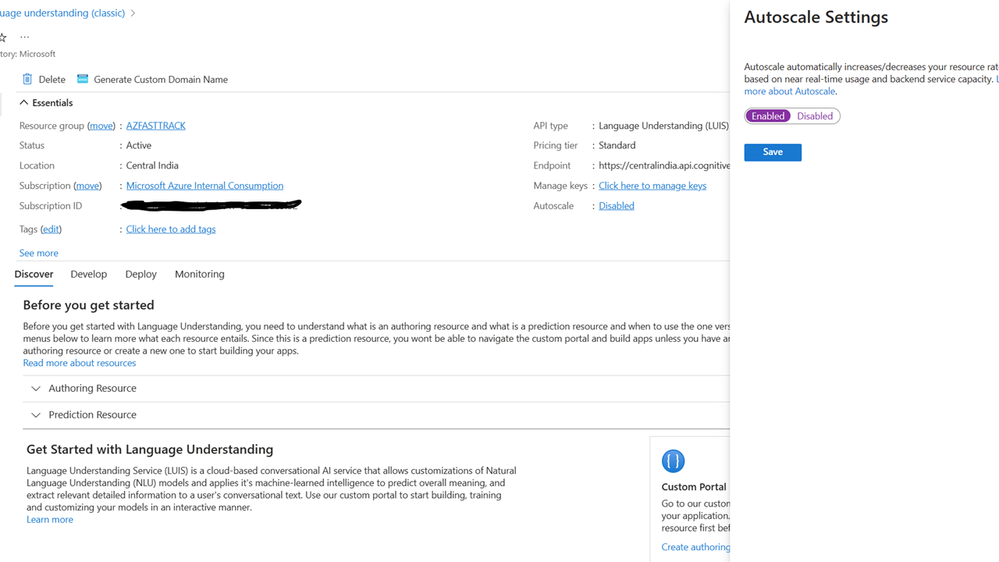Screen dimensions: 999x562
Task: Click See more under Essentials
Action: (x=38, y=253)
